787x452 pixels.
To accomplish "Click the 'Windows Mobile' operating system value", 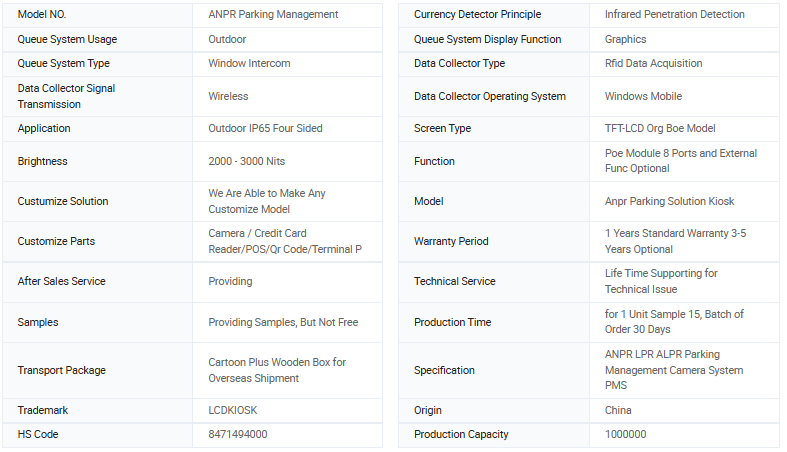I will 643,96.
